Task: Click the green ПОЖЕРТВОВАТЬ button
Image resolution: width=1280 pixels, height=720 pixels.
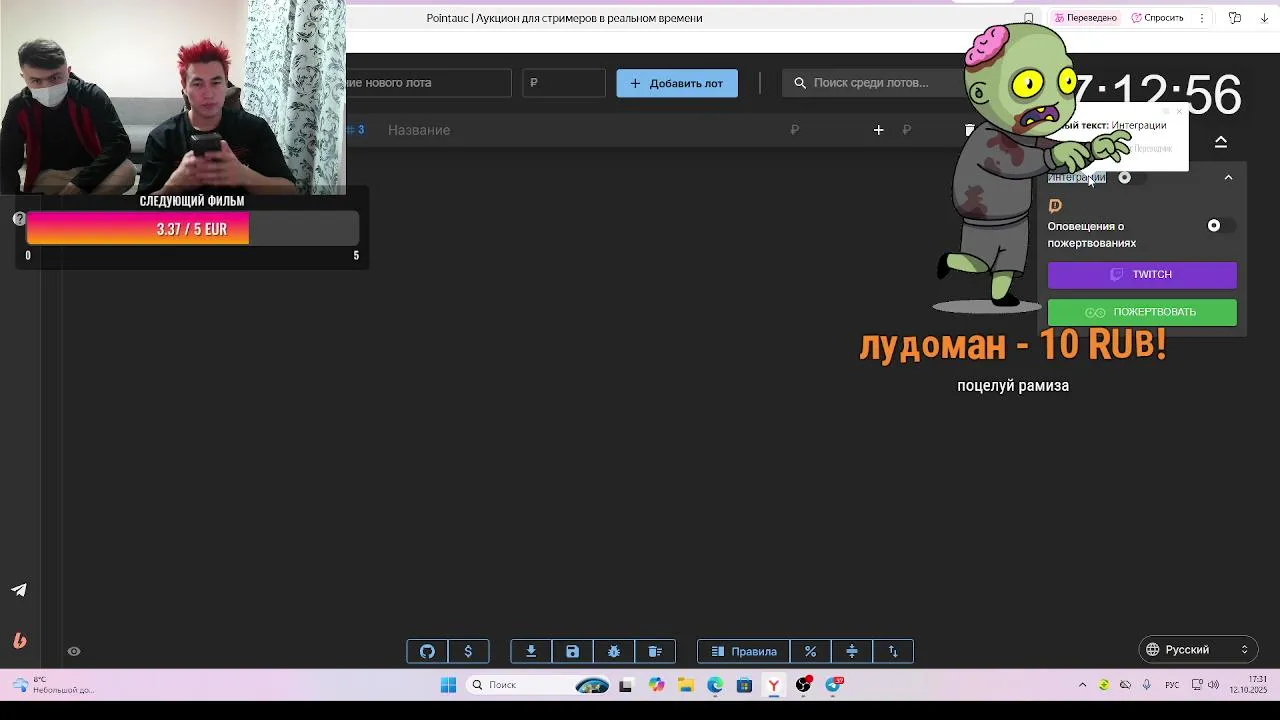Action: pyautogui.click(x=1142, y=312)
